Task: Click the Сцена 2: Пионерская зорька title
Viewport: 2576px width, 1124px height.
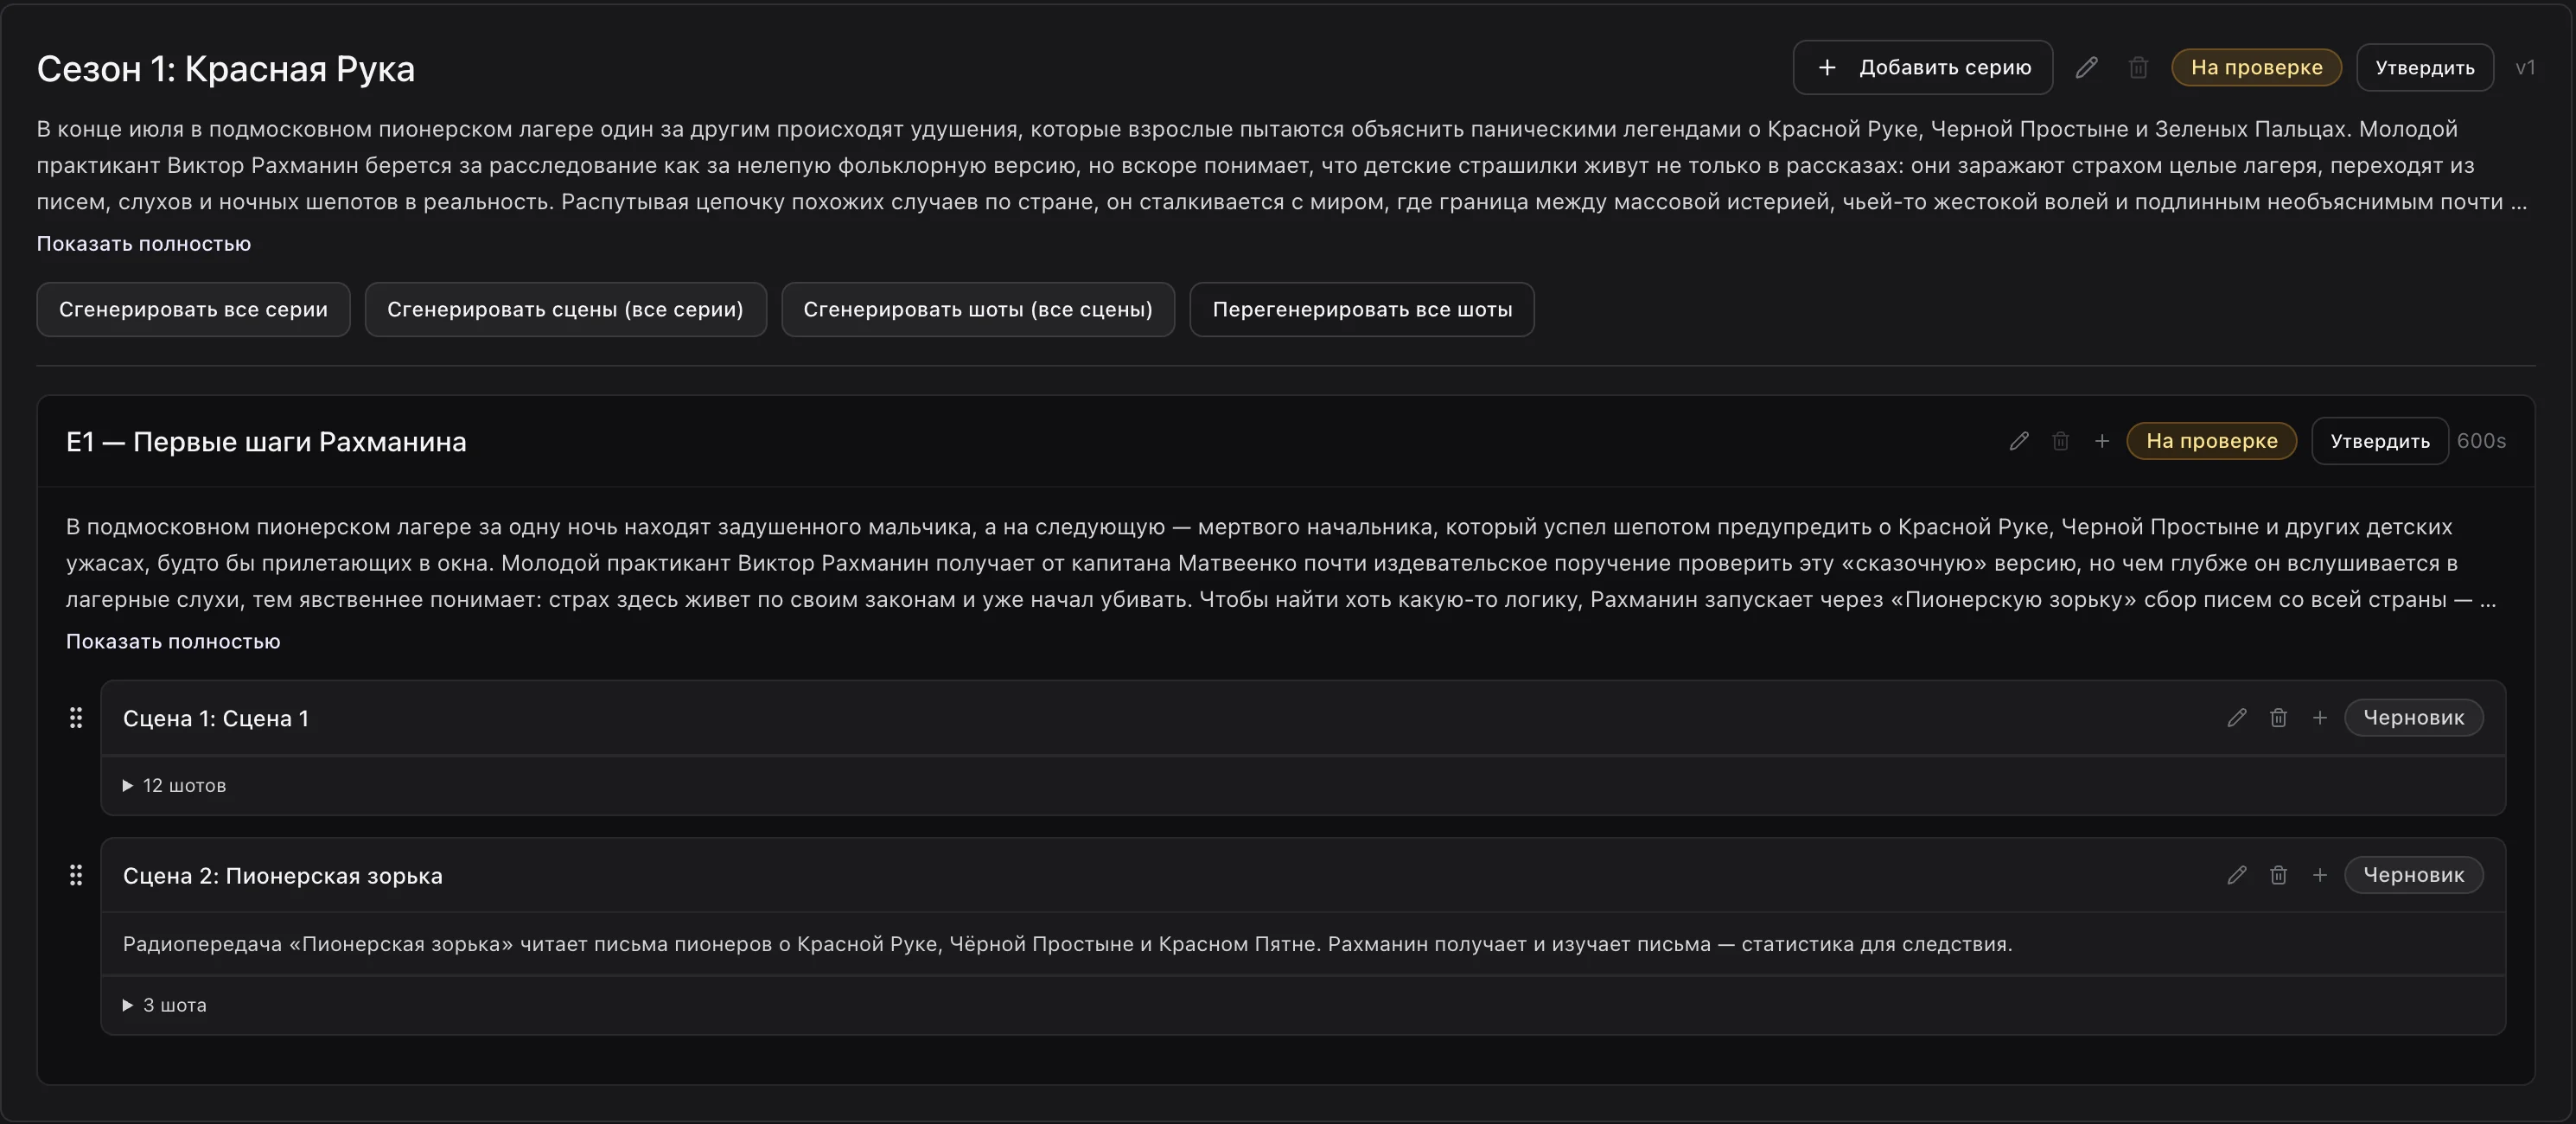Action: [283, 876]
